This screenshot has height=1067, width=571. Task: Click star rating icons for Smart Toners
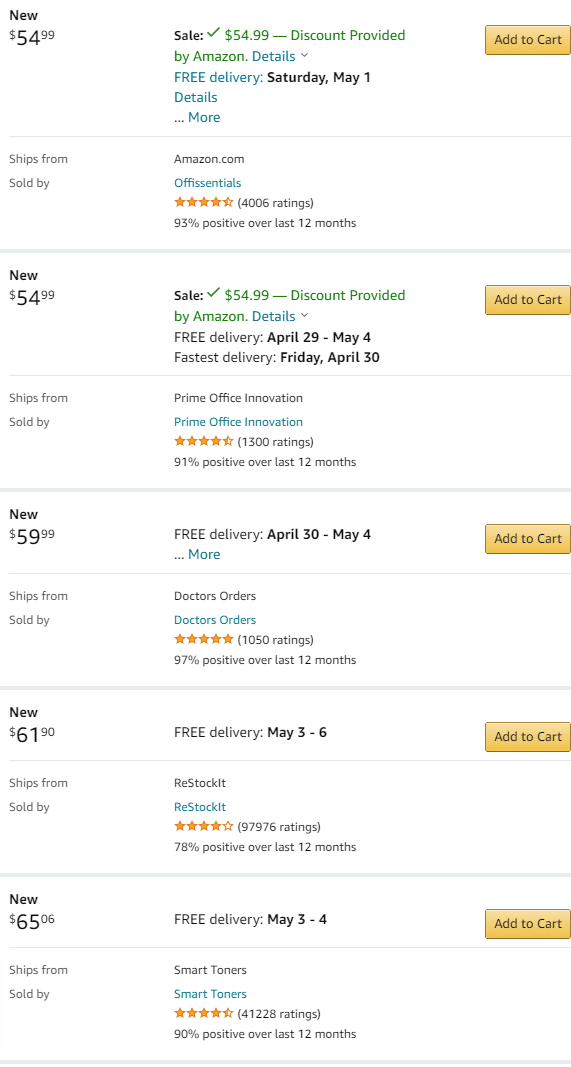[x=204, y=1013]
